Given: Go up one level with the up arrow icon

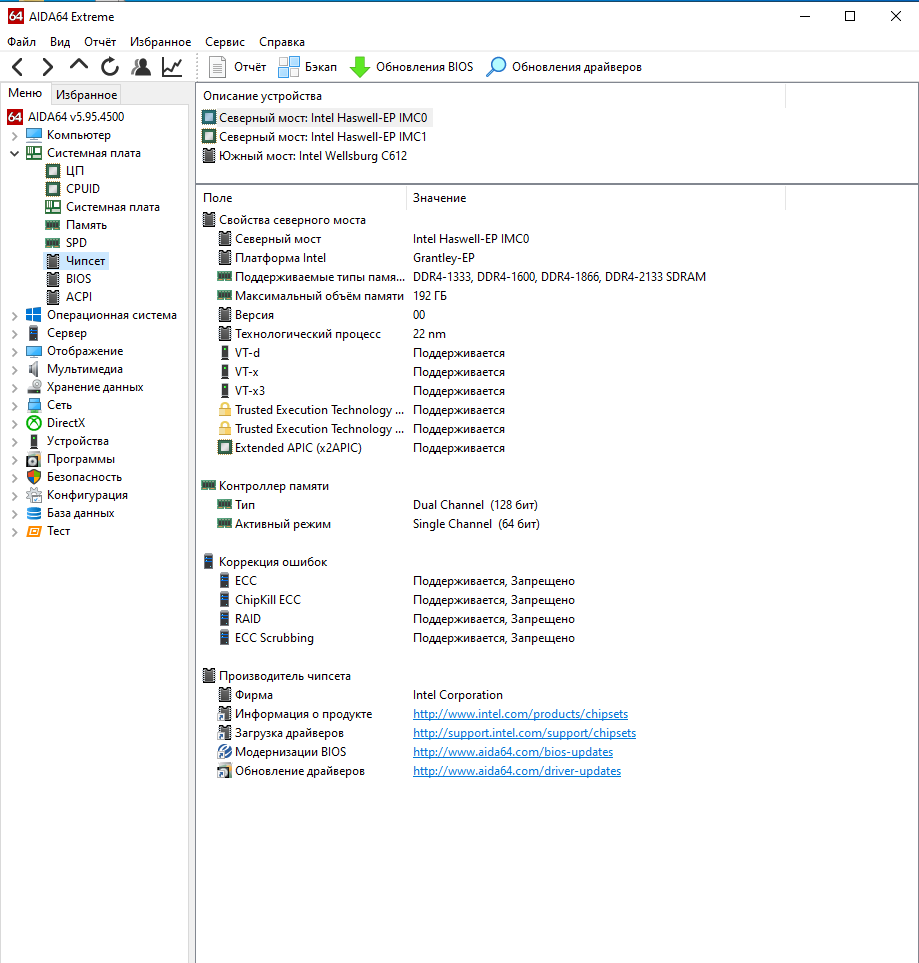Looking at the screenshot, I should click(x=79, y=65).
